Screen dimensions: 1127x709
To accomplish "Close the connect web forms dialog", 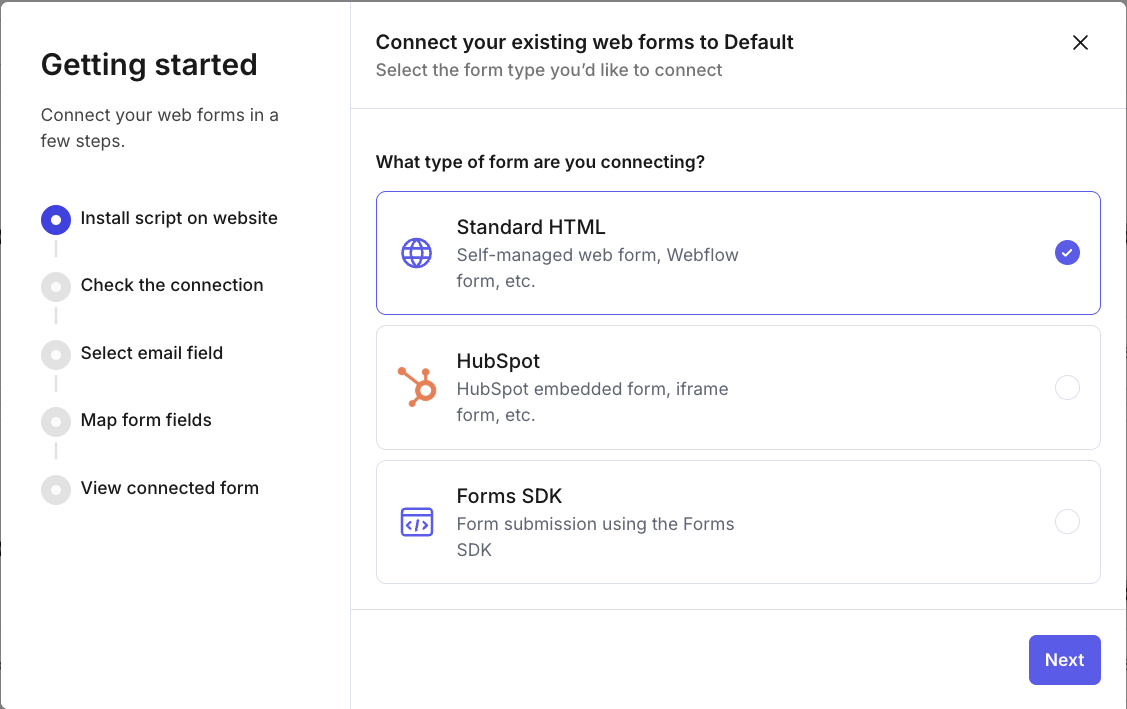I will point(1080,43).
